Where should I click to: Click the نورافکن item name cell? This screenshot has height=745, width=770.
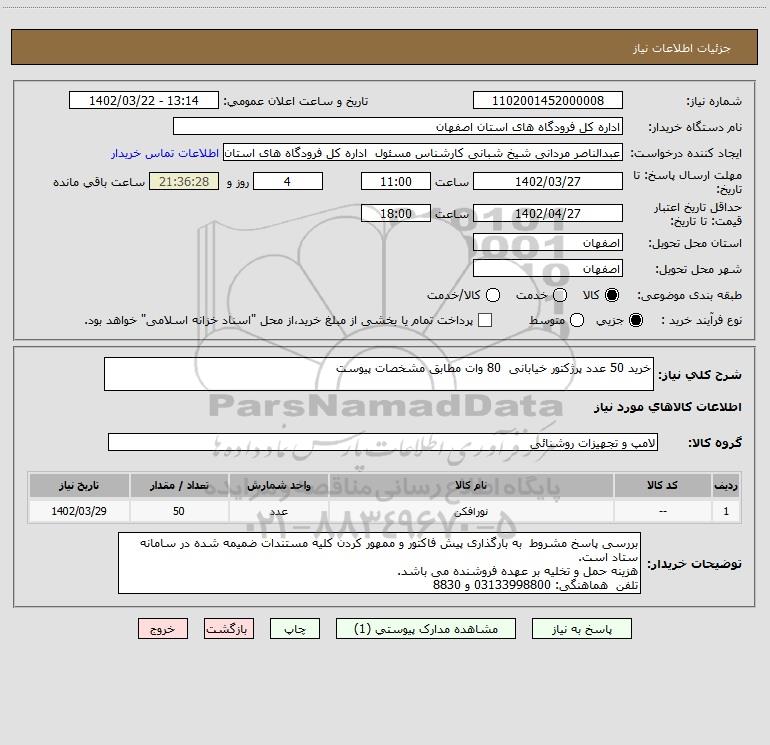(470, 511)
